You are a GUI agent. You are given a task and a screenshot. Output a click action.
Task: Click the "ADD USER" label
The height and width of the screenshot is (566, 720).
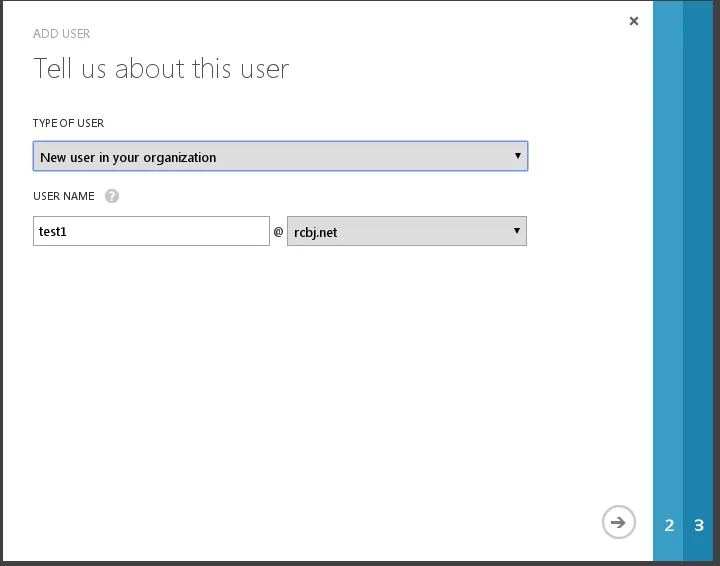pos(62,34)
